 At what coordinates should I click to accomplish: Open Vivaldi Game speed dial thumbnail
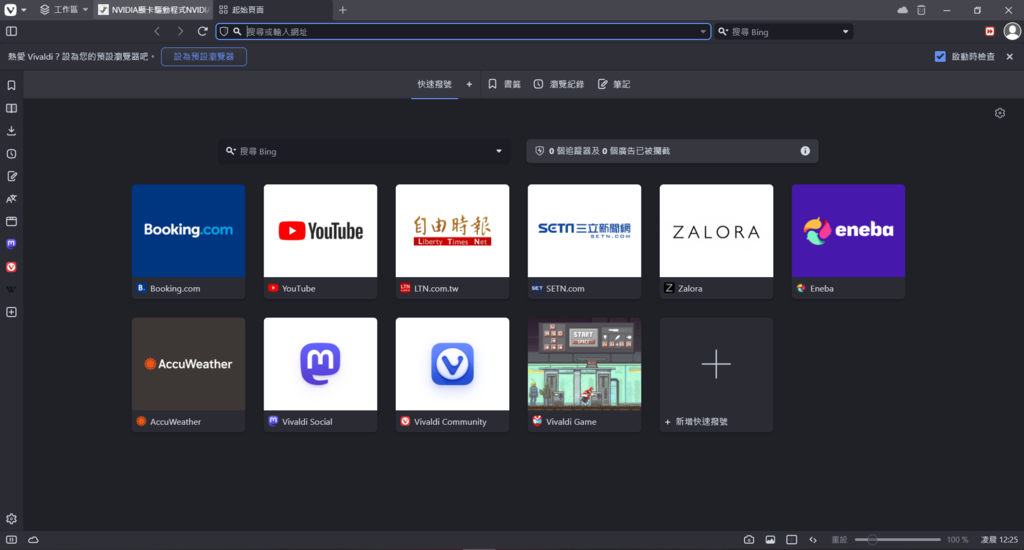584,364
